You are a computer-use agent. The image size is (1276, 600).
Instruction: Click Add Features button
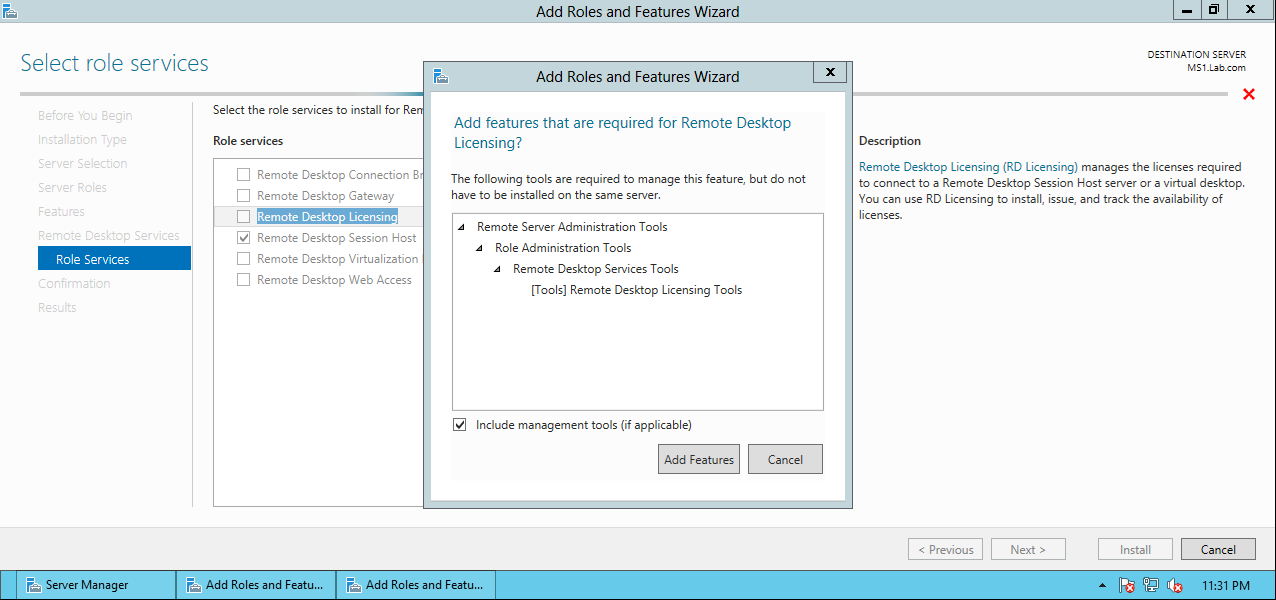699,459
